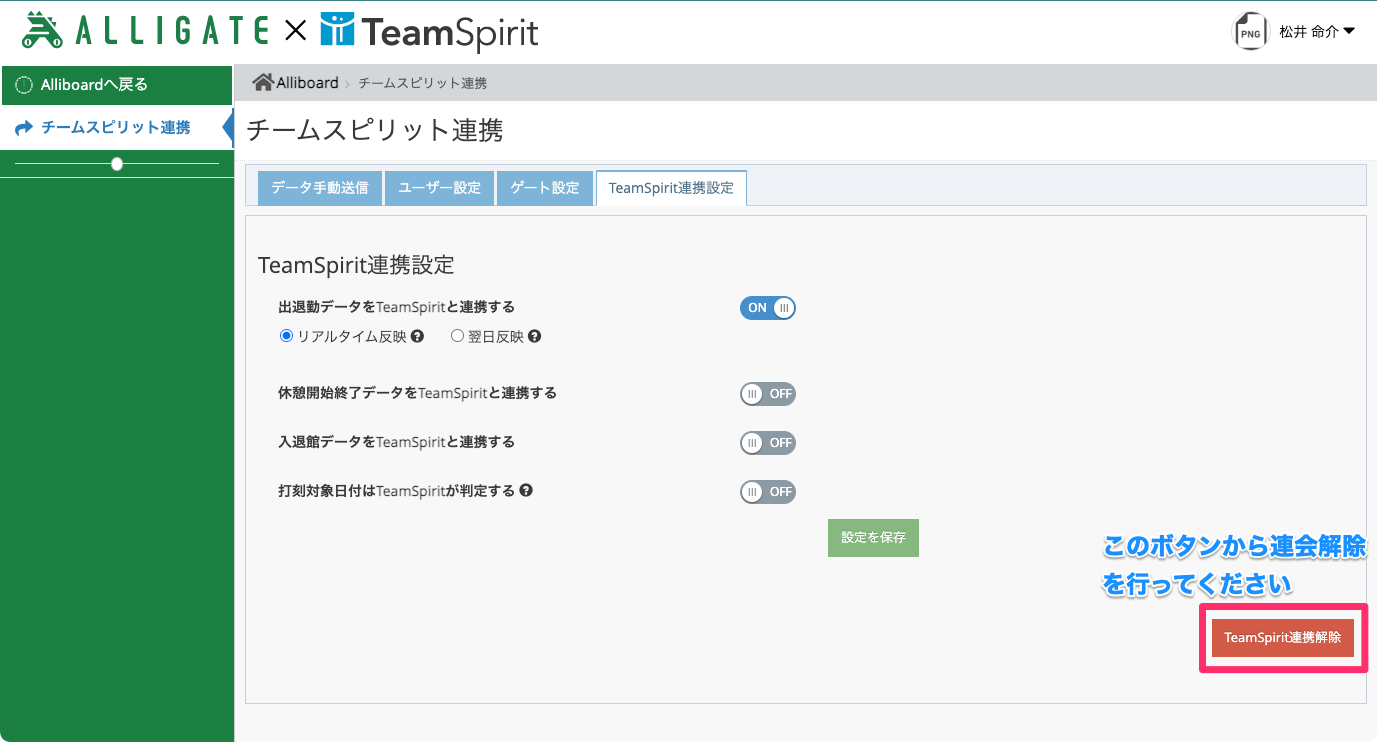Click the PNG user avatar
Image resolution: width=1377 pixels, height=742 pixels.
tap(1250, 32)
